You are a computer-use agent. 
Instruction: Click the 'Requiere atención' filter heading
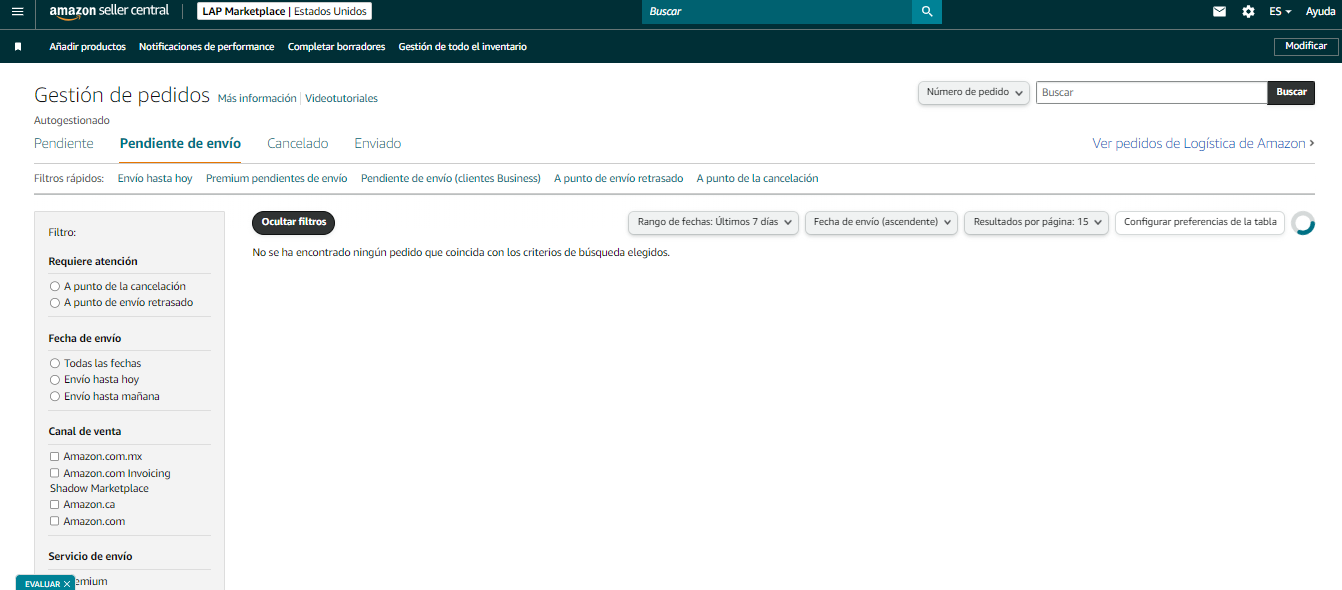(93, 262)
